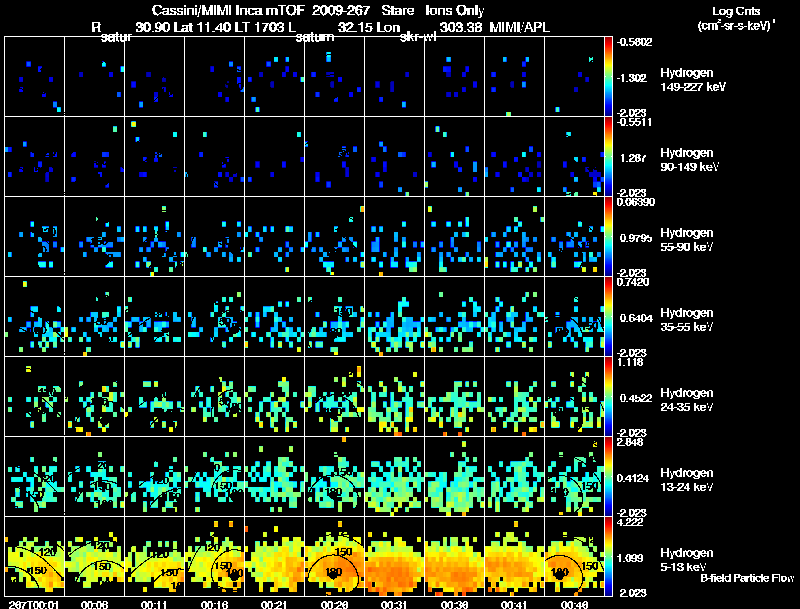Select the 13-24 keV panel at 00:16
Viewport: 800px width, 609px height.
(214, 476)
